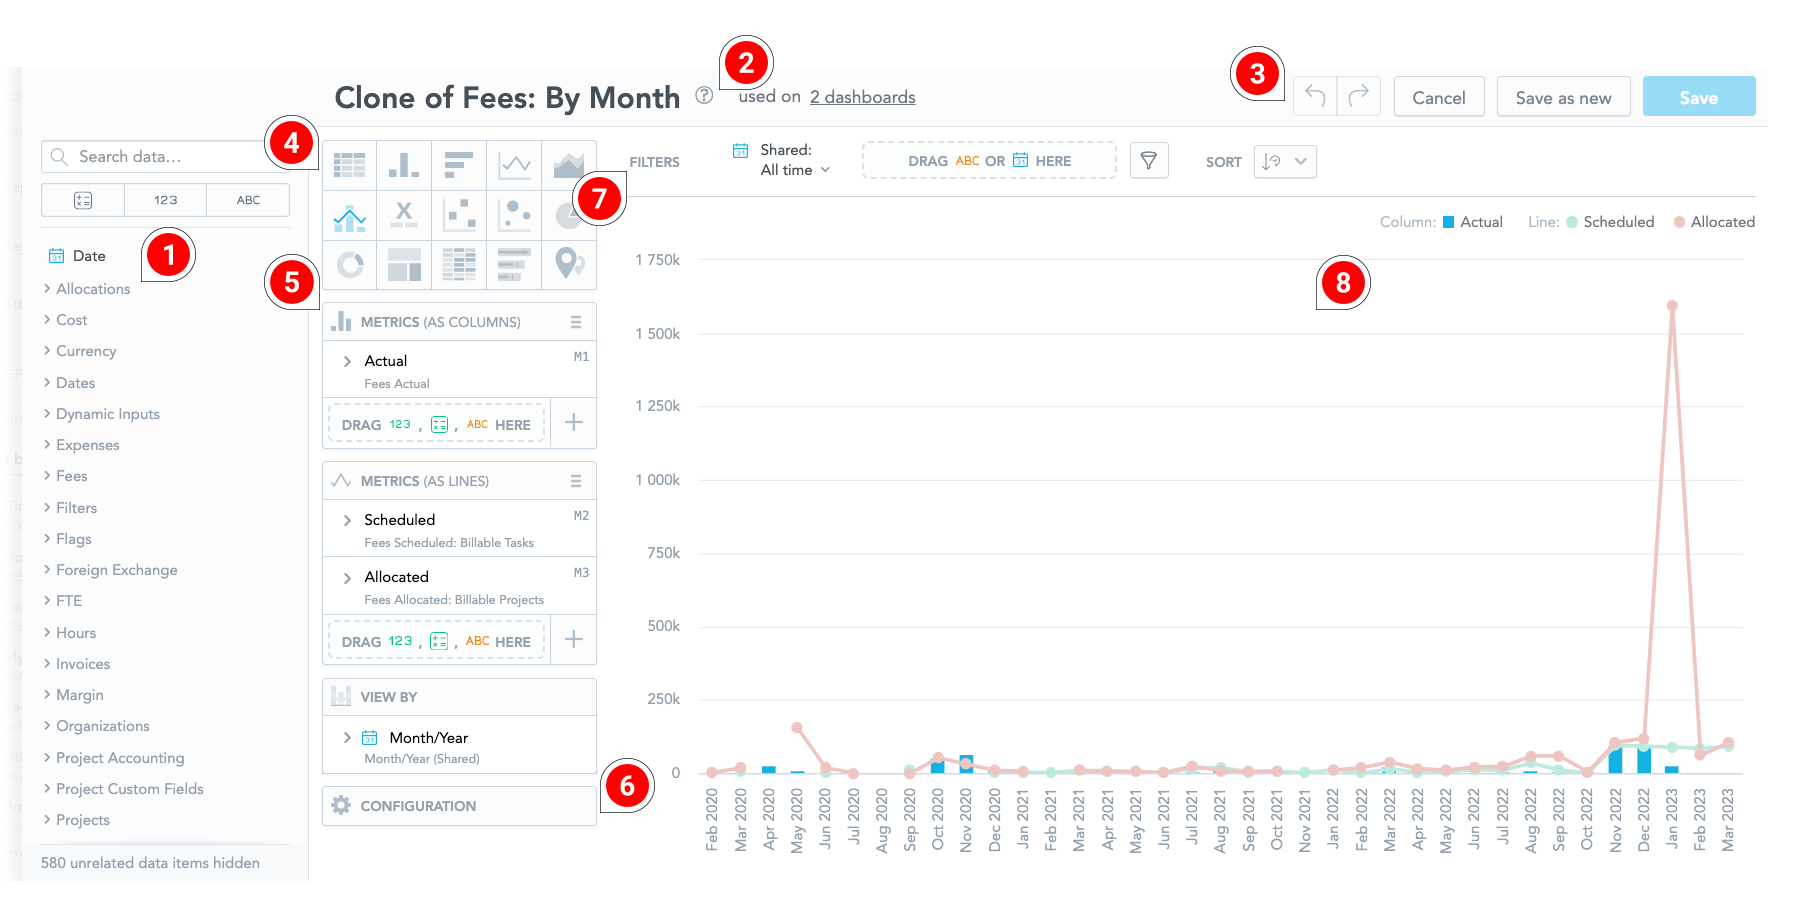
Task: Expand the Invoices folder
Action: tap(47, 664)
